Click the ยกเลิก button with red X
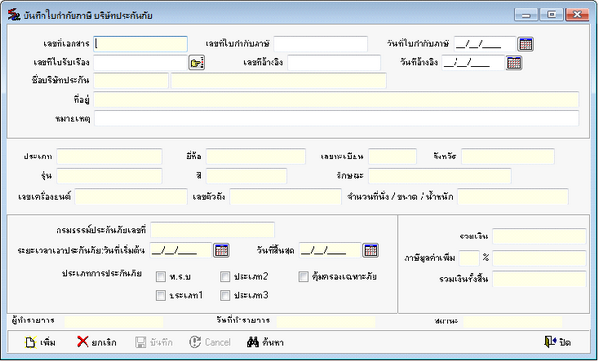The height and width of the screenshot is (362, 599). pos(97,342)
